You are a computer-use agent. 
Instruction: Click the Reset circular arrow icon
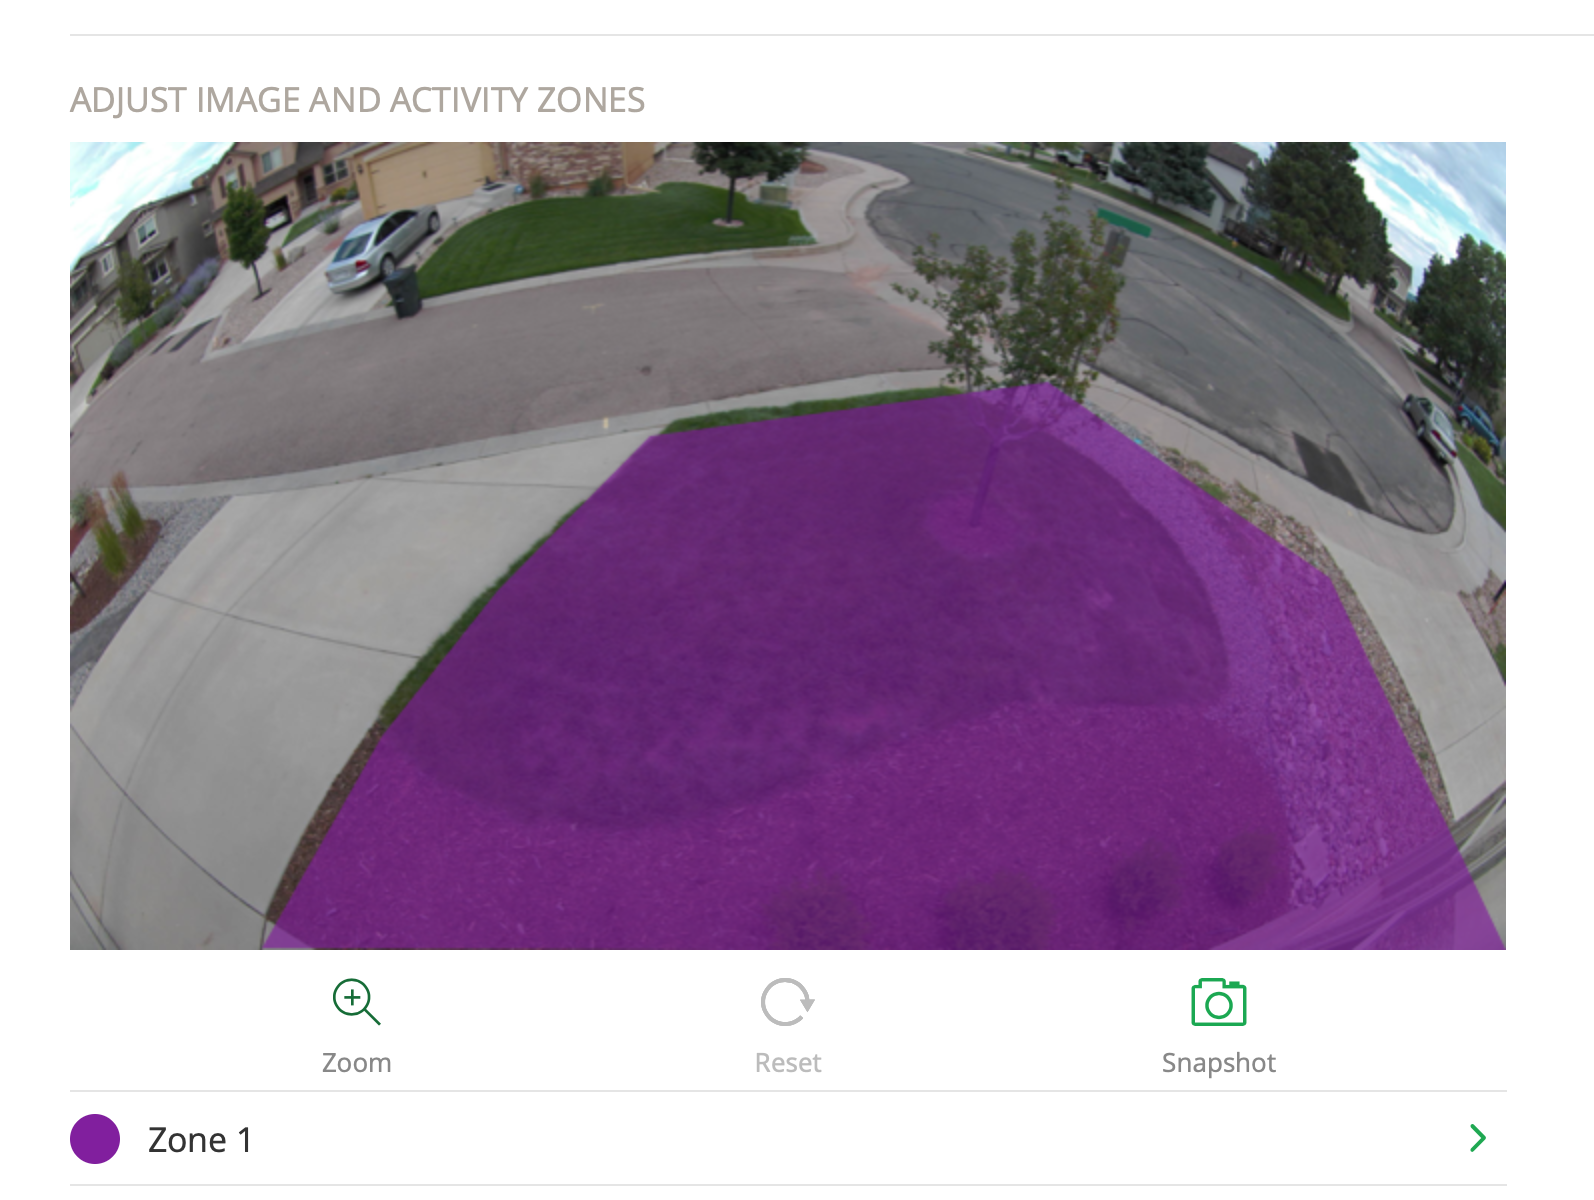pyautogui.click(x=787, y=1002)
